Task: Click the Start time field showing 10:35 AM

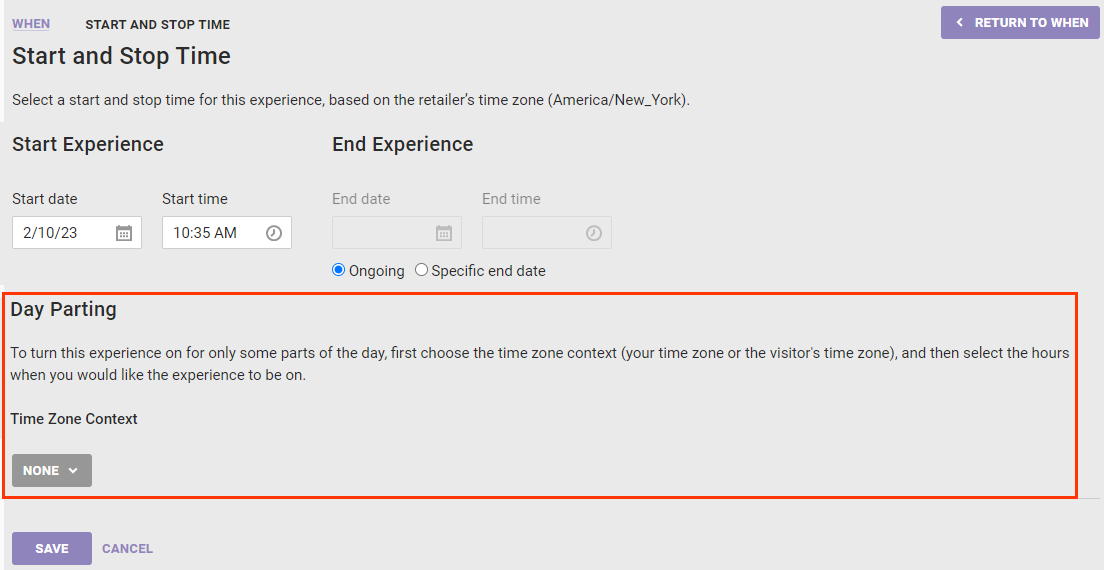Action: coord(210,233)
